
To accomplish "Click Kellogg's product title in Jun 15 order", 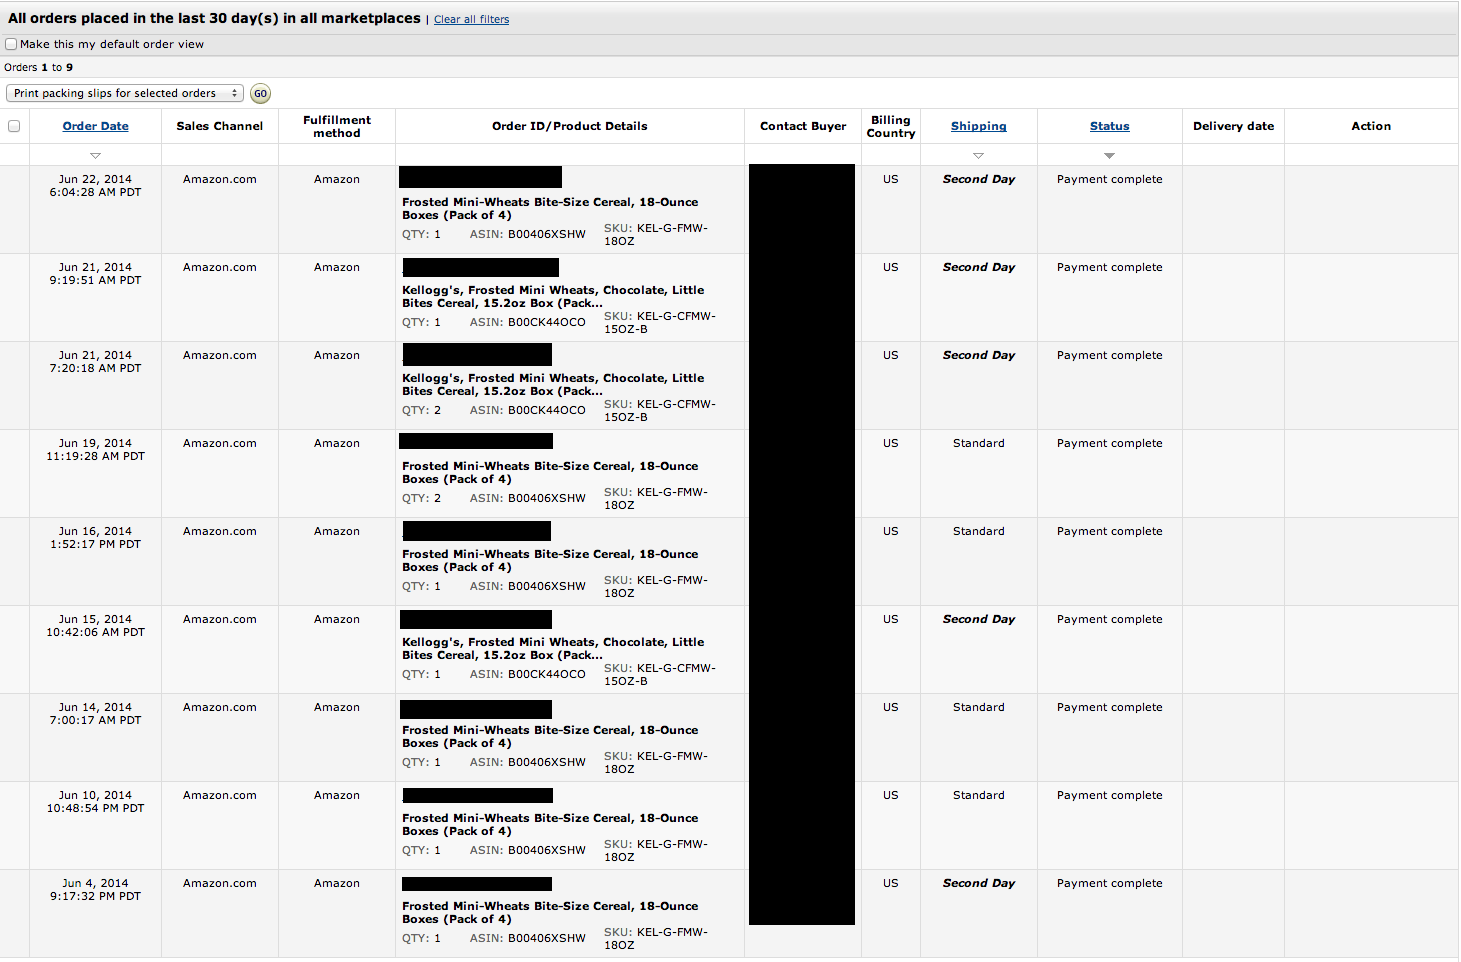I will click(553, 648).
